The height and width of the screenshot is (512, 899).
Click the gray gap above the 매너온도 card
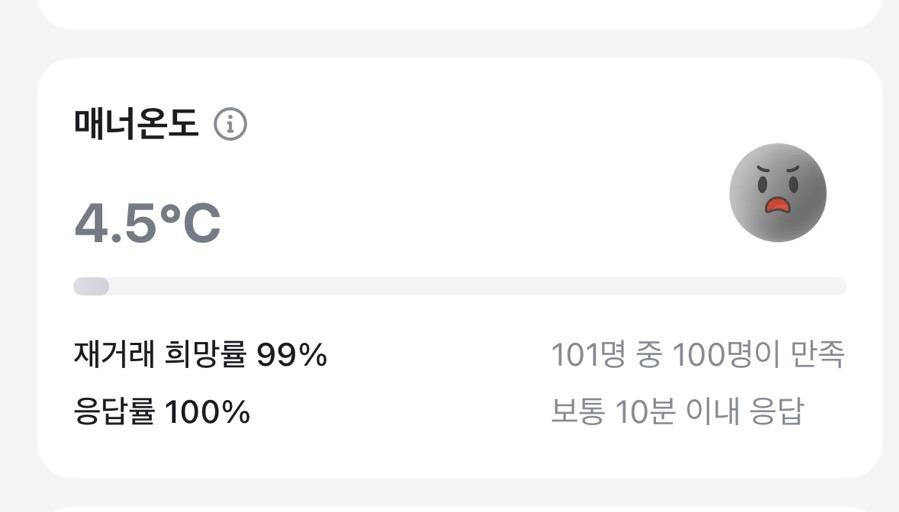460,43
